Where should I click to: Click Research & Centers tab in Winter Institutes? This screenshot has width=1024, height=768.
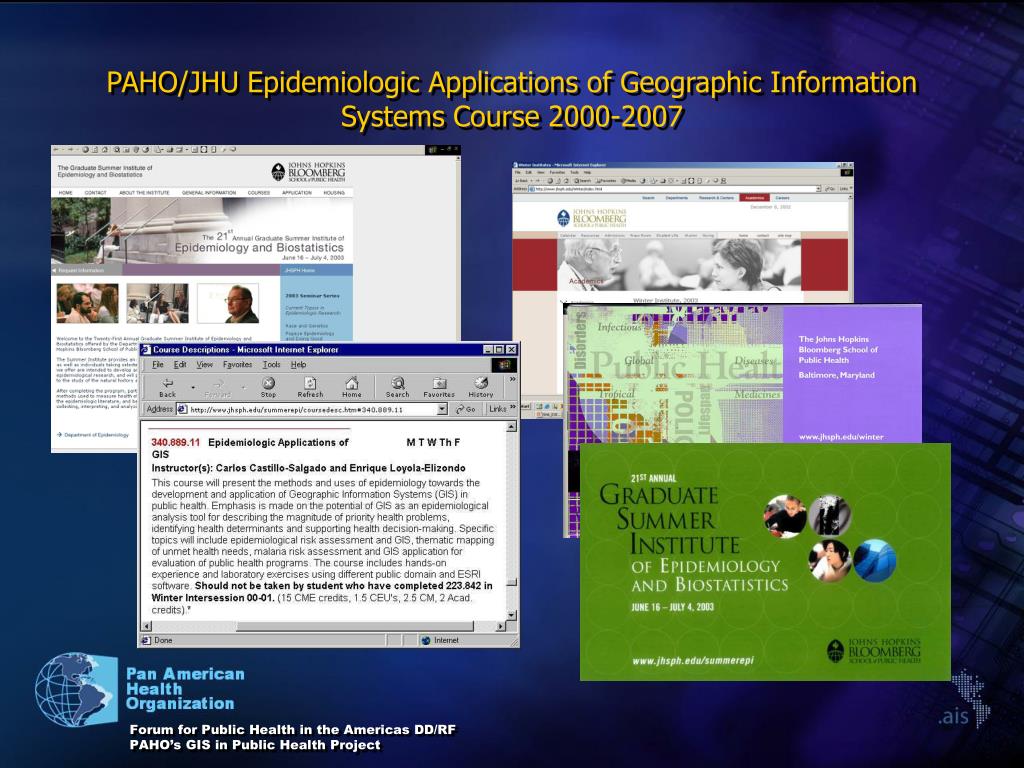(716, 198)
